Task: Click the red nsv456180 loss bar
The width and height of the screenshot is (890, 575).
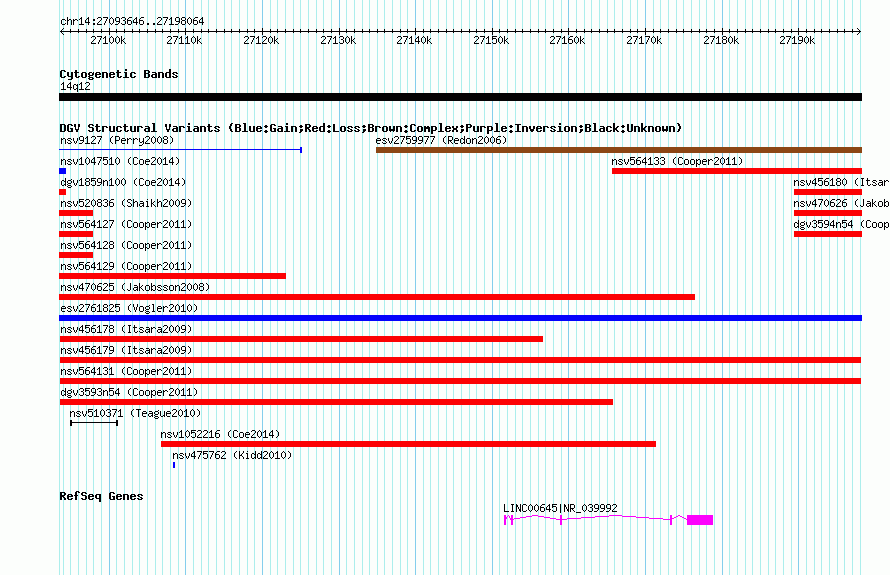Action: [x=828, y=192]
